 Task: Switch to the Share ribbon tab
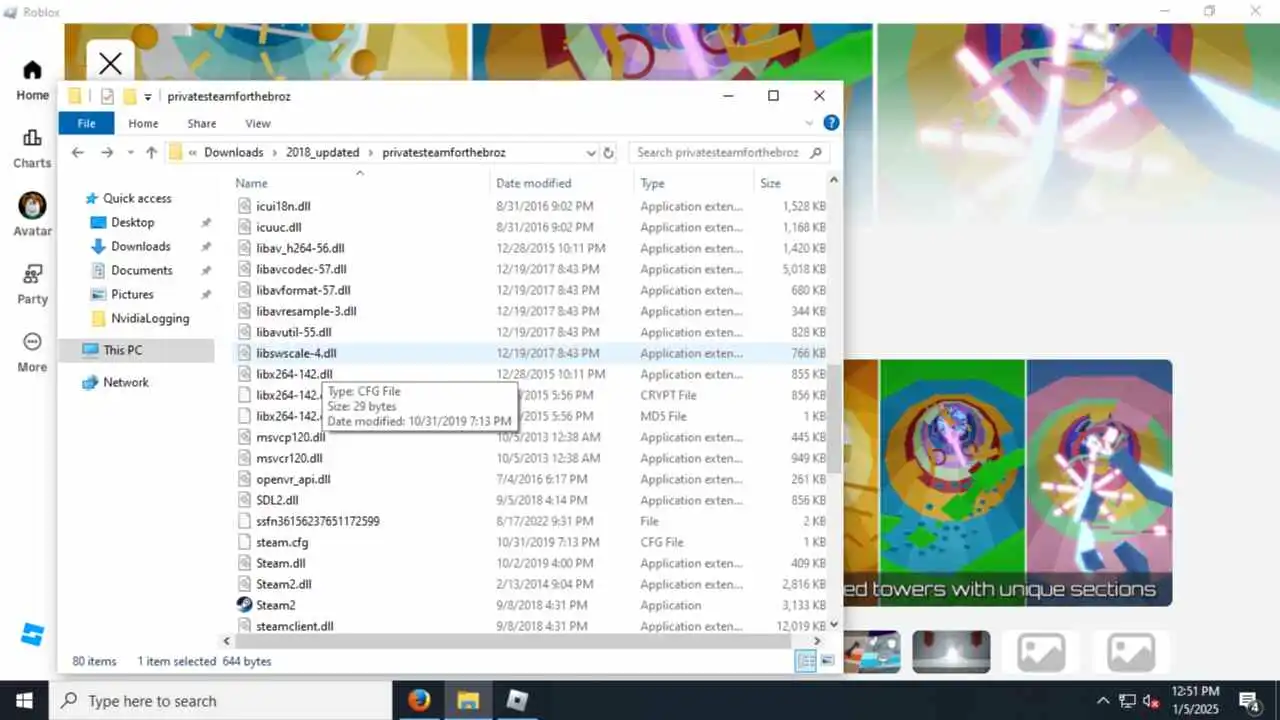(201, 123)
